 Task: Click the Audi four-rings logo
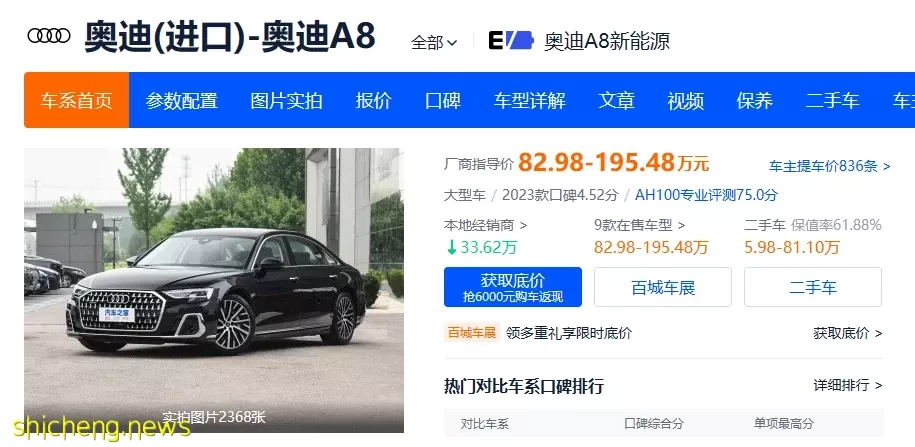(49, 36)
